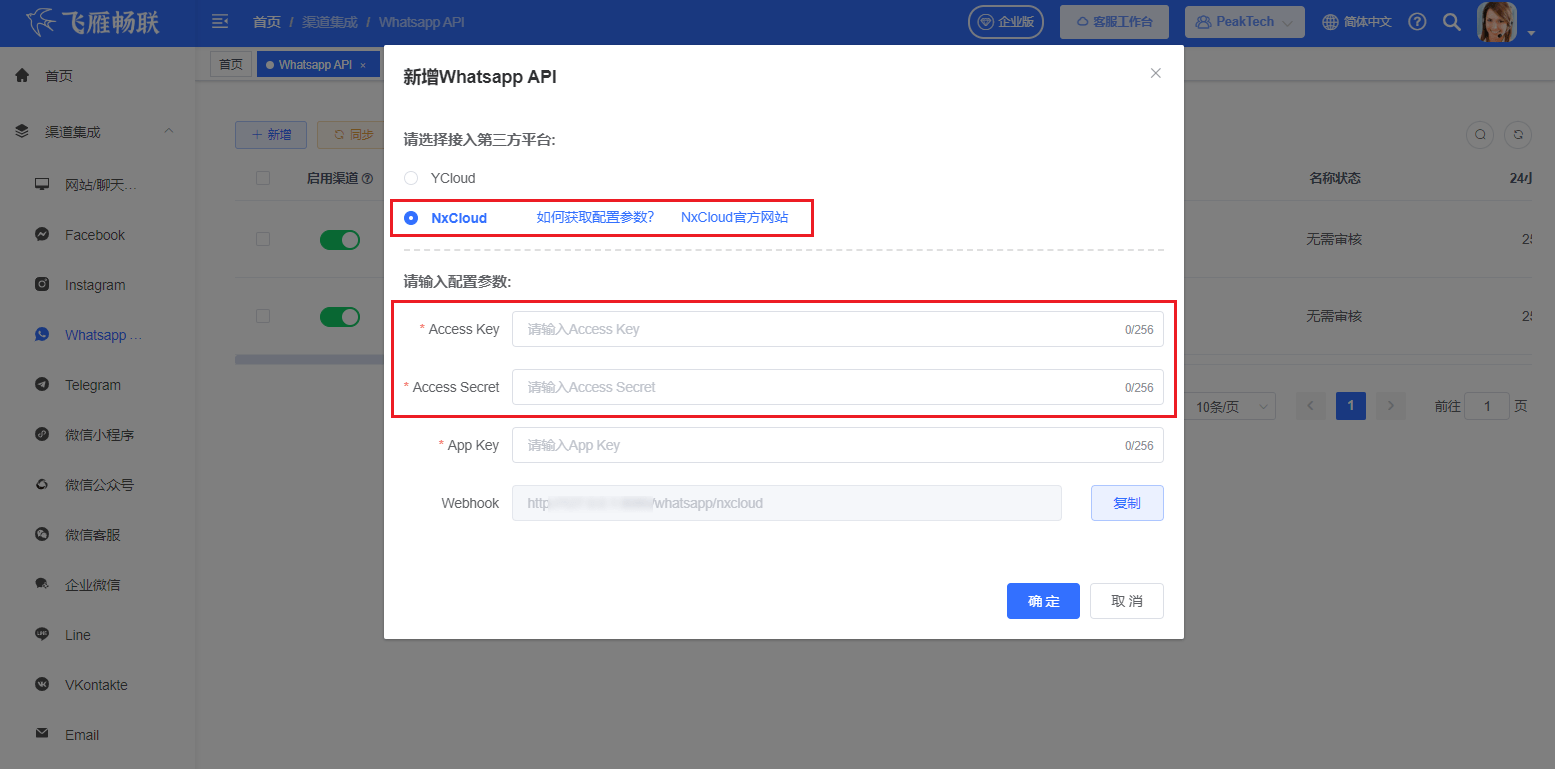
Task: Open help question mark icon
Action: point(1417,21)
